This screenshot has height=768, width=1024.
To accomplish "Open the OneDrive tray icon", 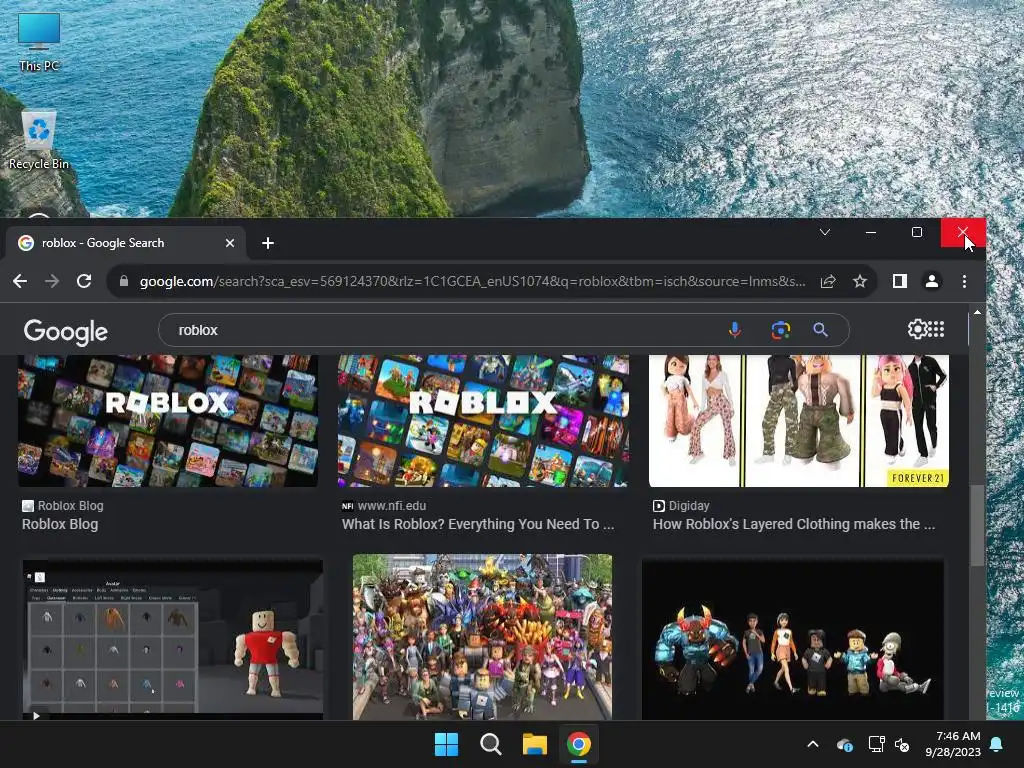I will (844, 744).
